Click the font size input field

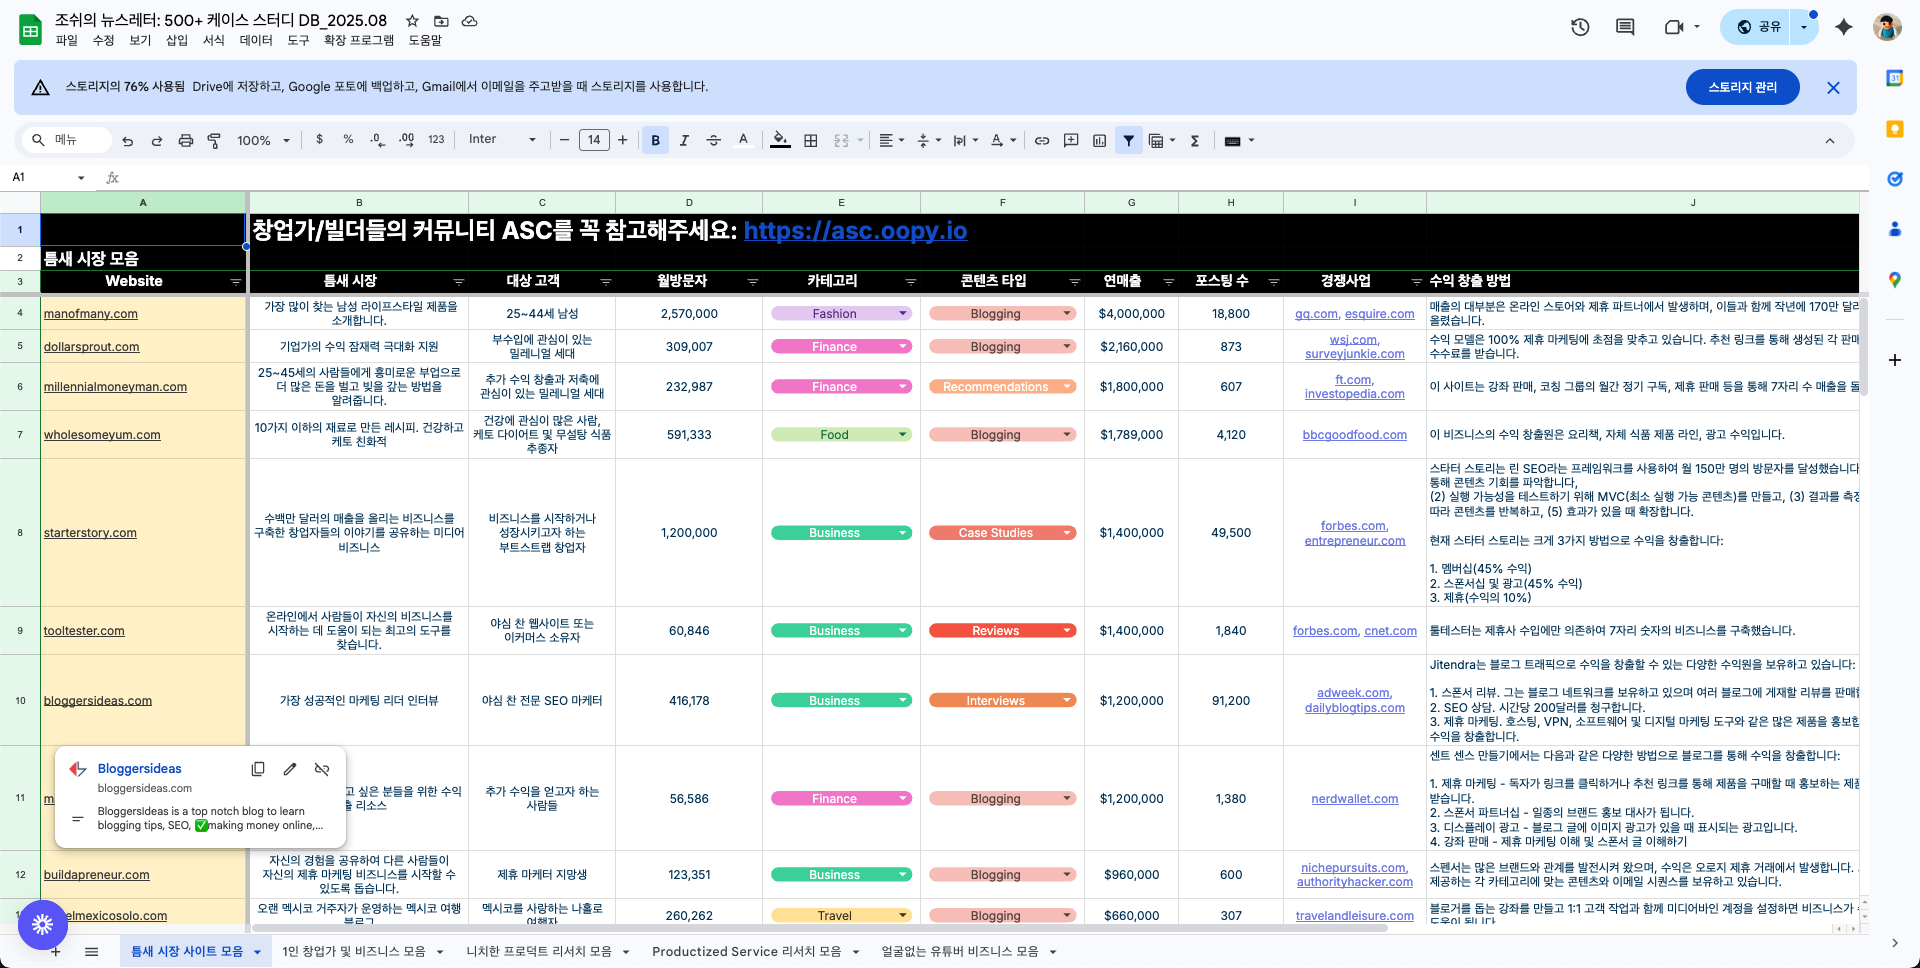coord(594,140)
